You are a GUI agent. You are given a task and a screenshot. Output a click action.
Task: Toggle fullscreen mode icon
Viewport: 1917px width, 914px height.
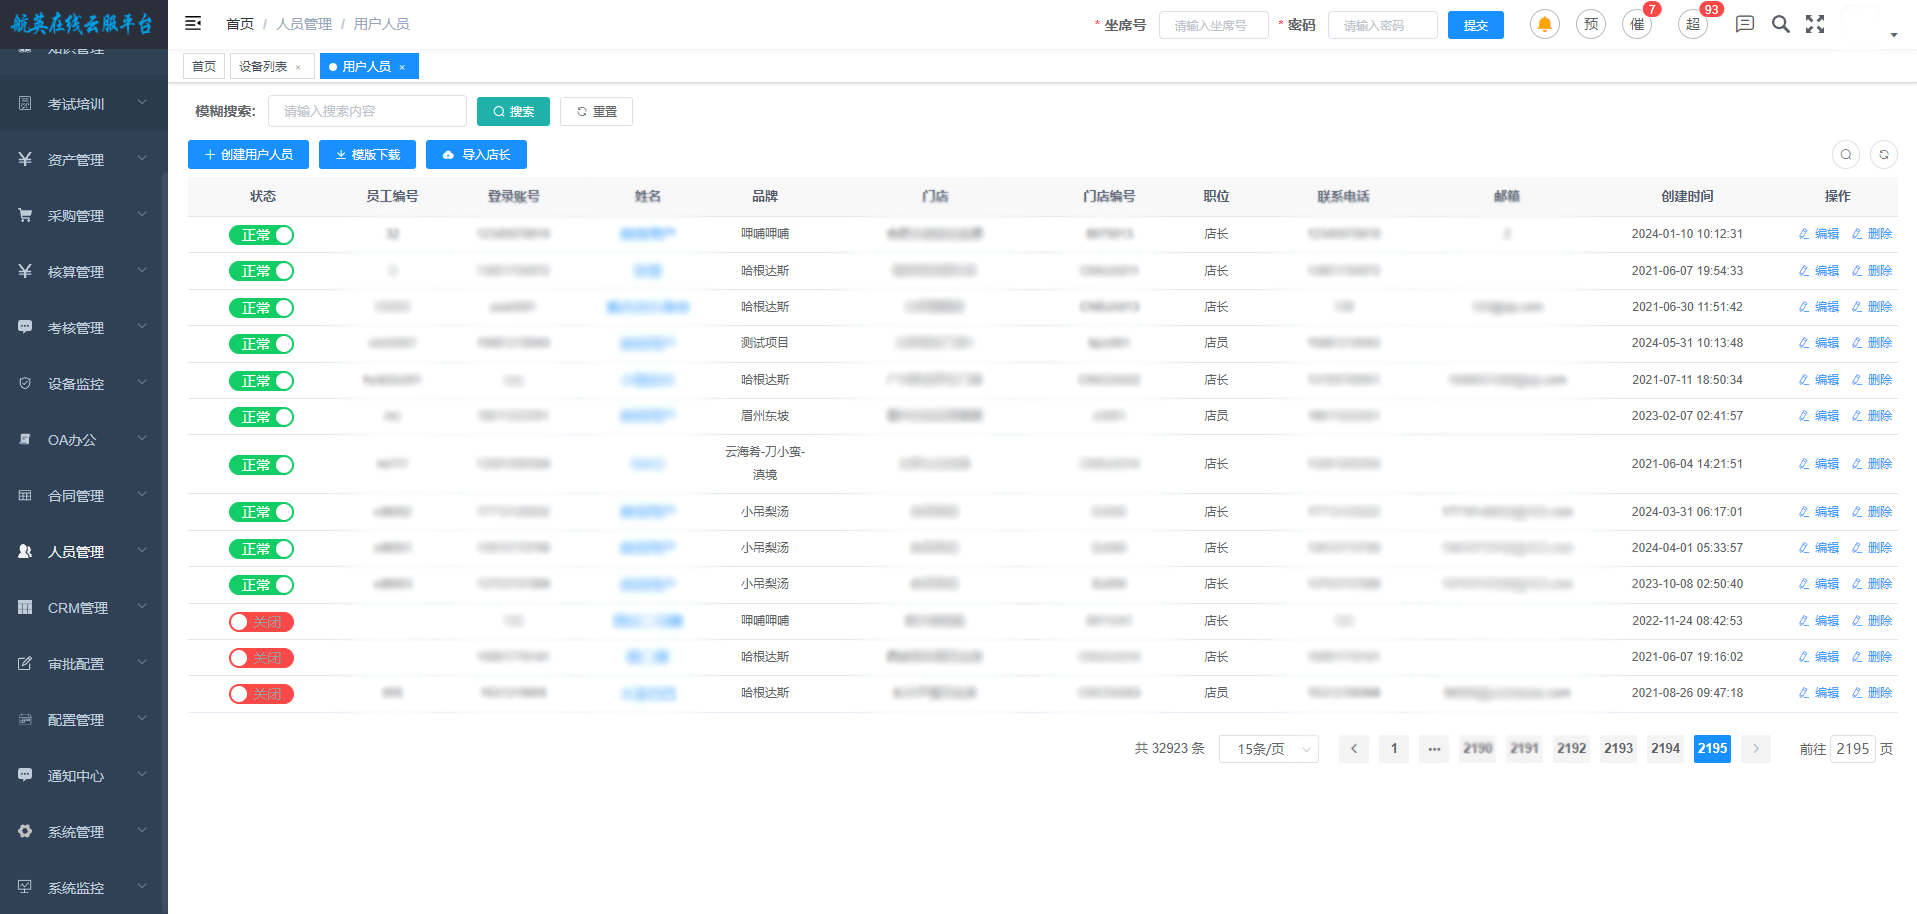tap(1815, 24)
